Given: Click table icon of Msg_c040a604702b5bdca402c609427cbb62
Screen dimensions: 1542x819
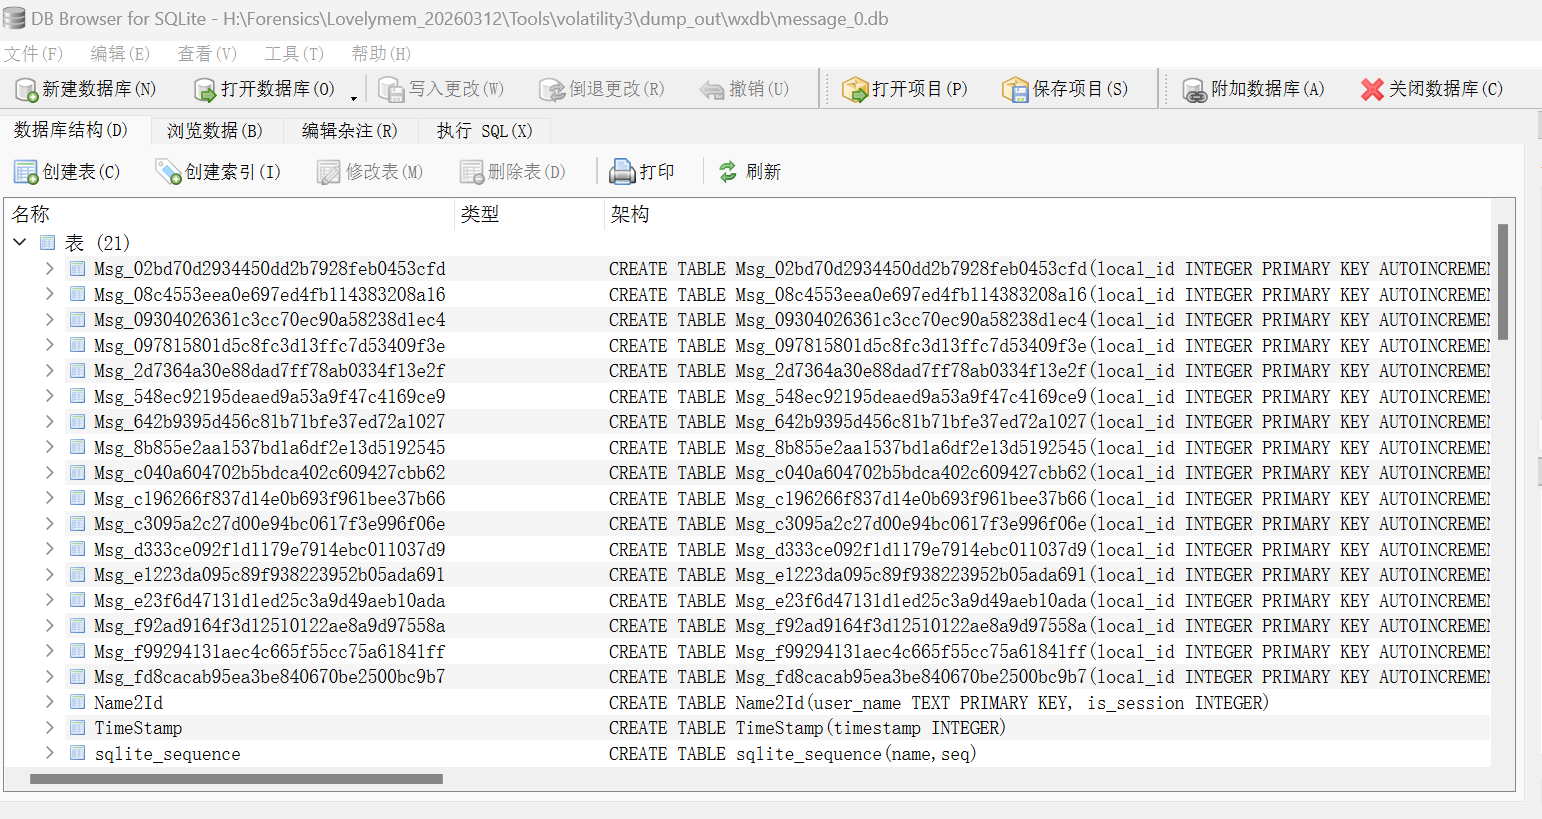Looking at the screenshot, I should (x=77, y=472).
